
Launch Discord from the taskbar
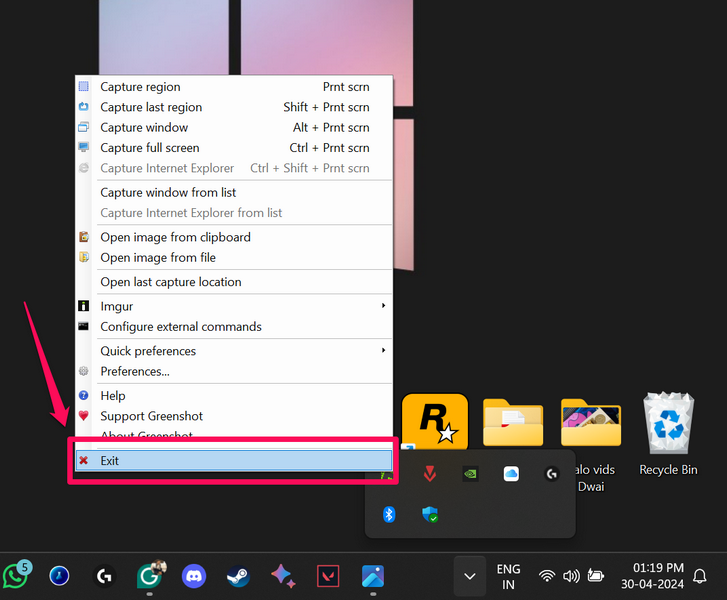194,576
